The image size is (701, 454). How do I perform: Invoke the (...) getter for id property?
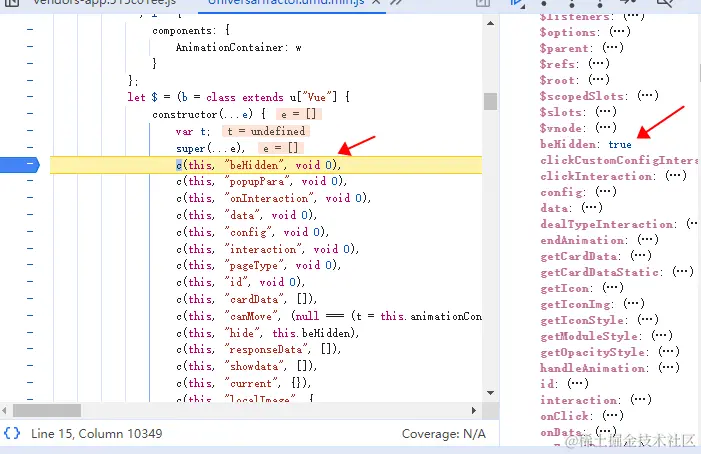tap(578, 383)
